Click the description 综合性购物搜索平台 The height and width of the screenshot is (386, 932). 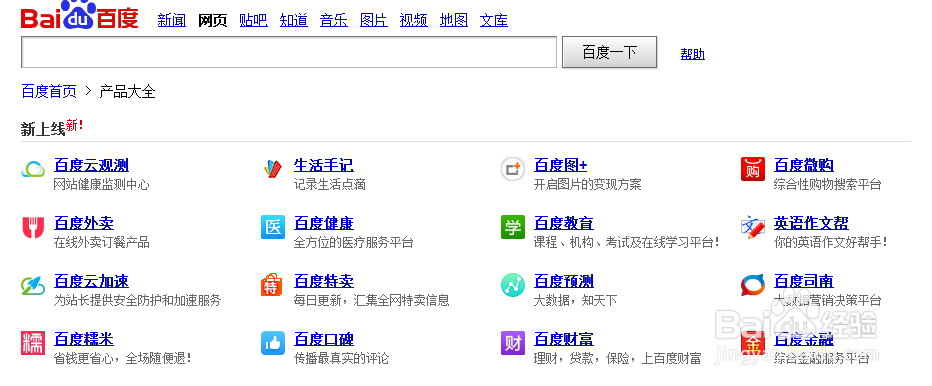828,184
